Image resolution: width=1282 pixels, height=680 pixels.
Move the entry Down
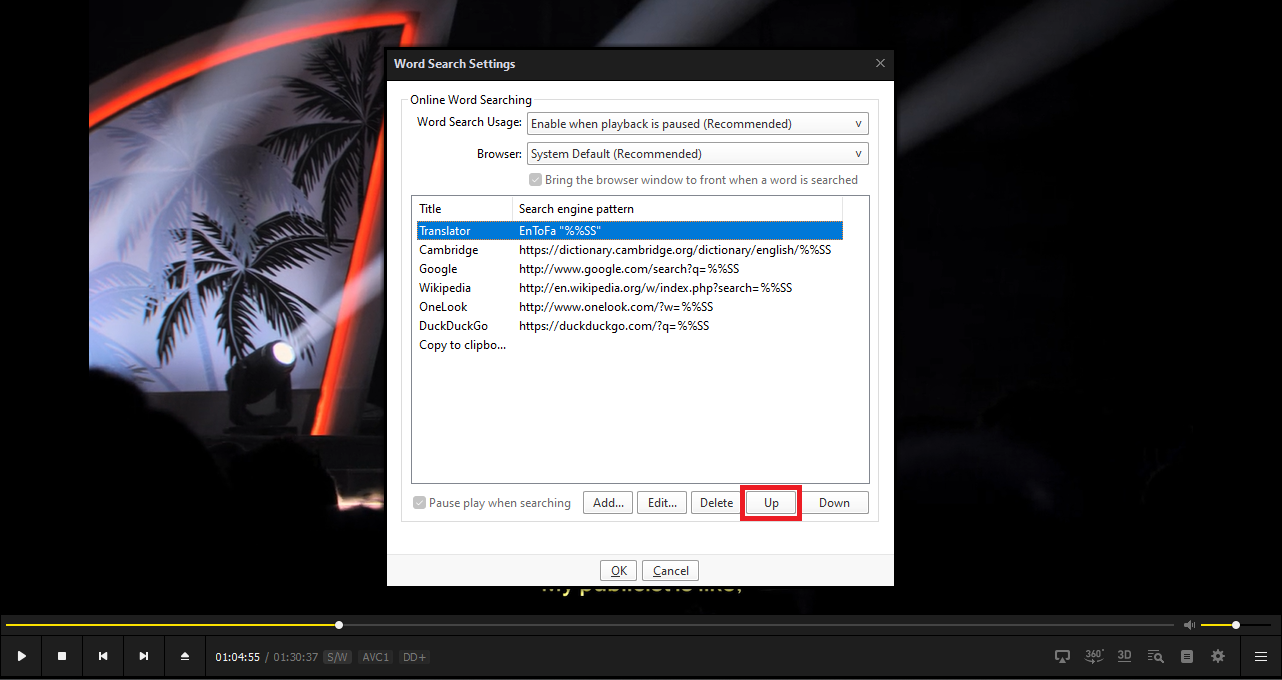834,503
